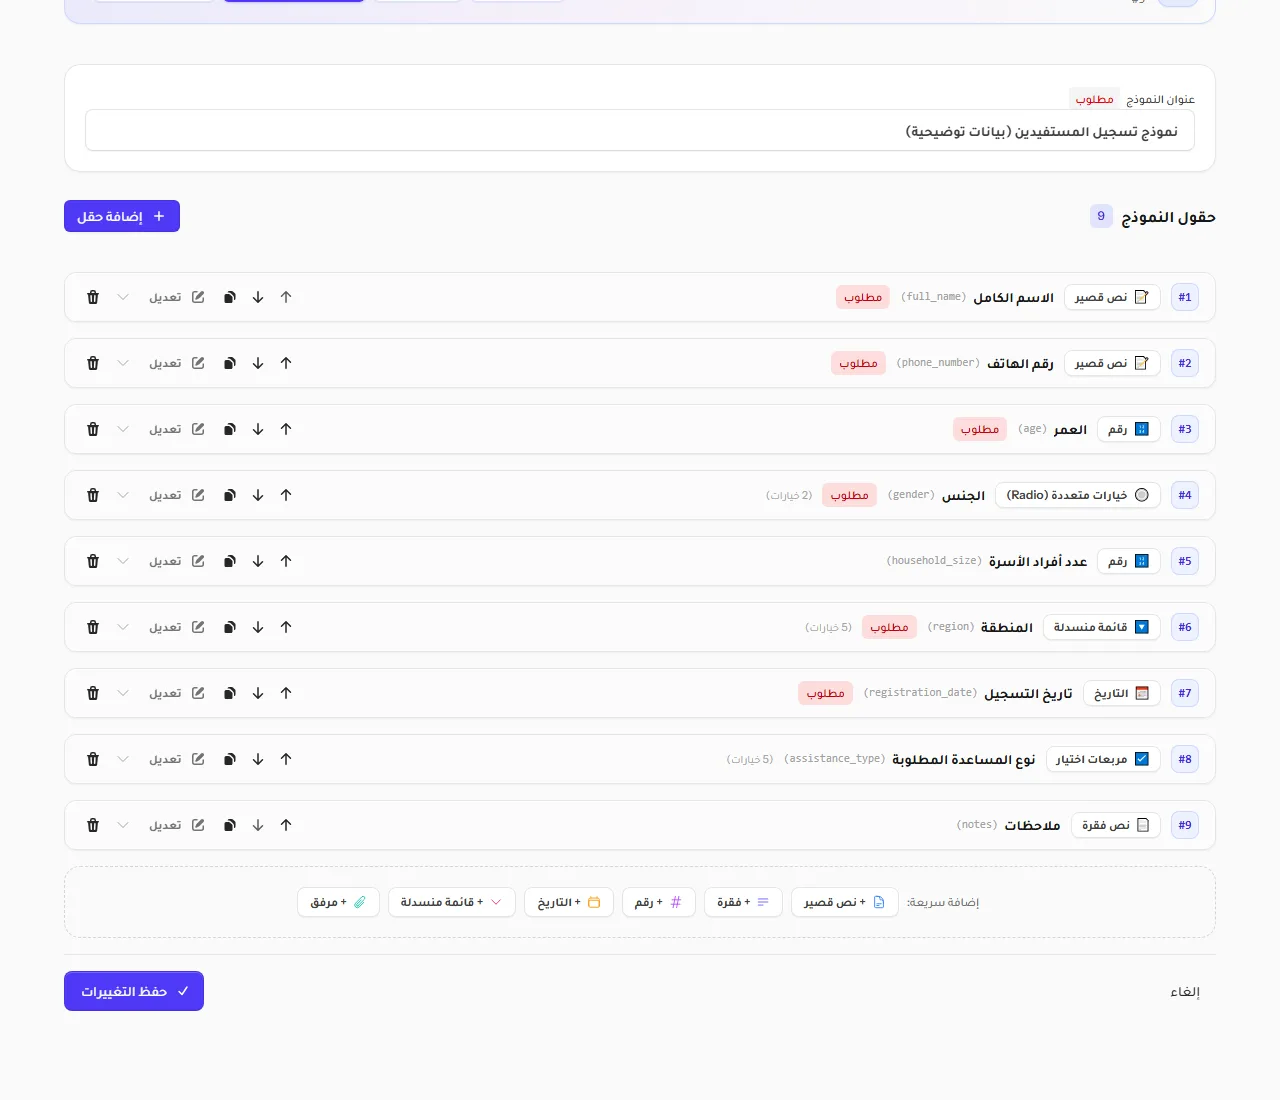1280x1100 pixels.
Task: Quick add a رقم field
Action: click(x=659, y=902)
